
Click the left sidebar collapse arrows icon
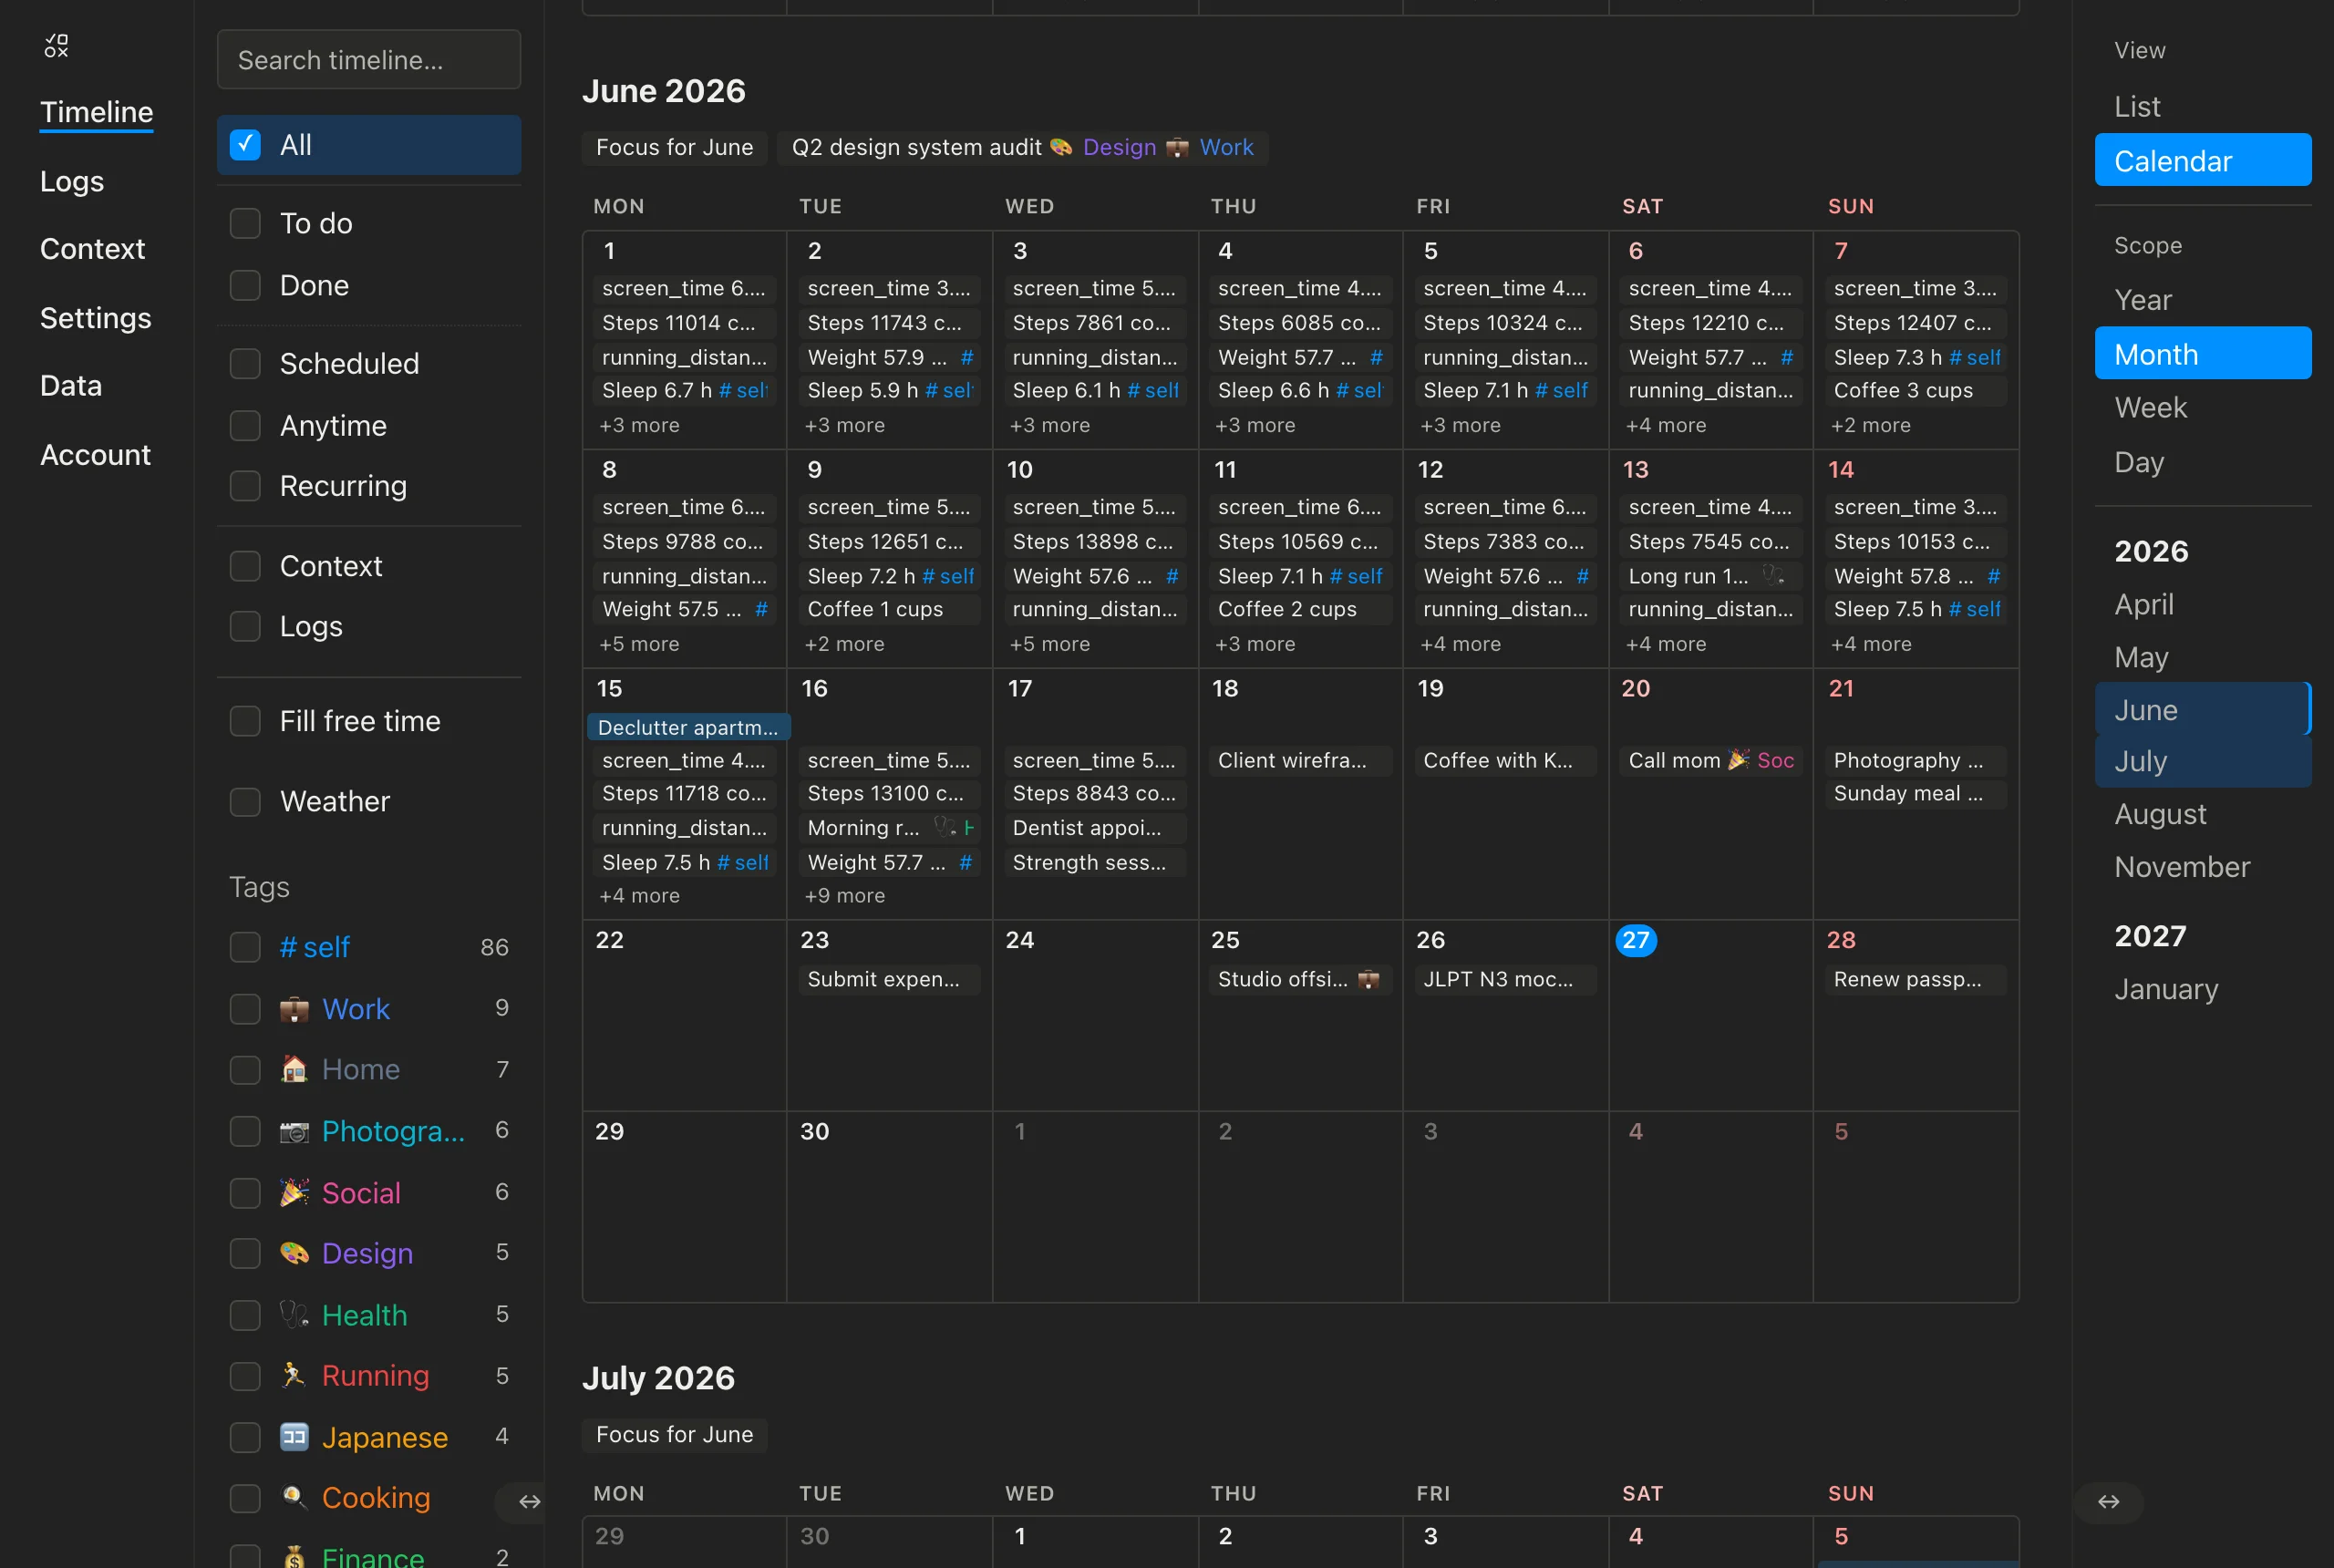(529, 1501)
